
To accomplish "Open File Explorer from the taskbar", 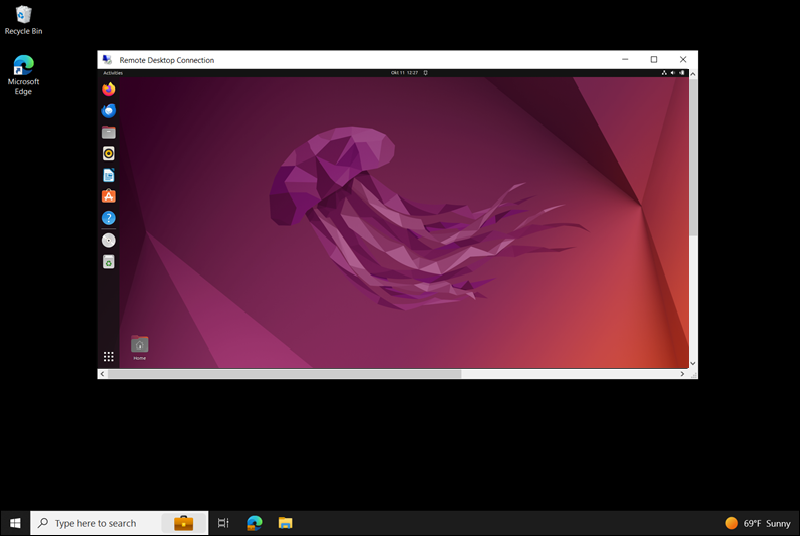I will (285, 523).
